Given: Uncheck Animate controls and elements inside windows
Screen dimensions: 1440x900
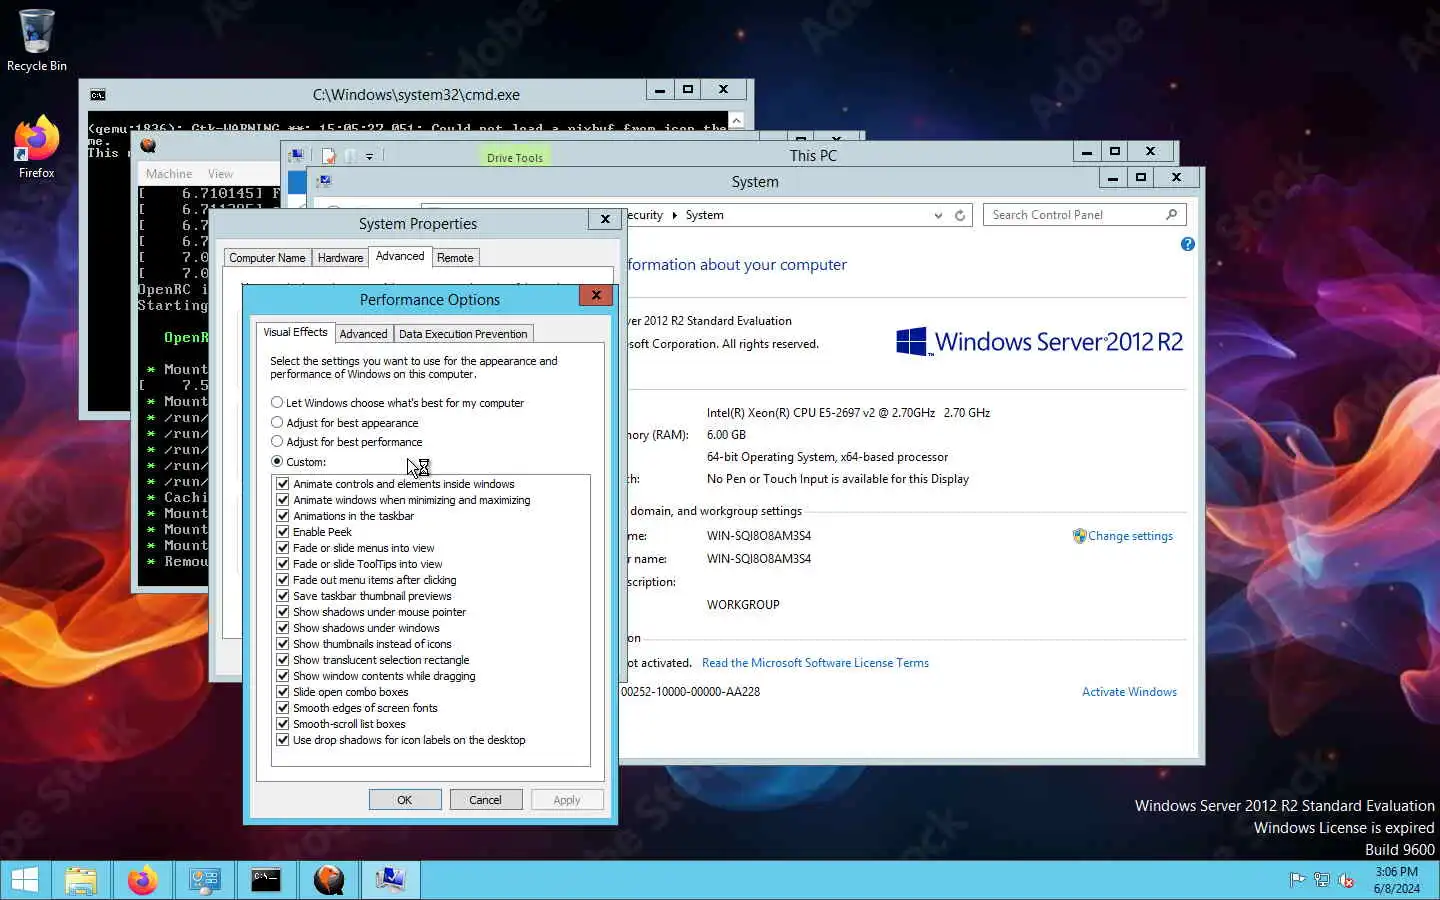Looking at the screenshot, I should click(x=283, y=484).
